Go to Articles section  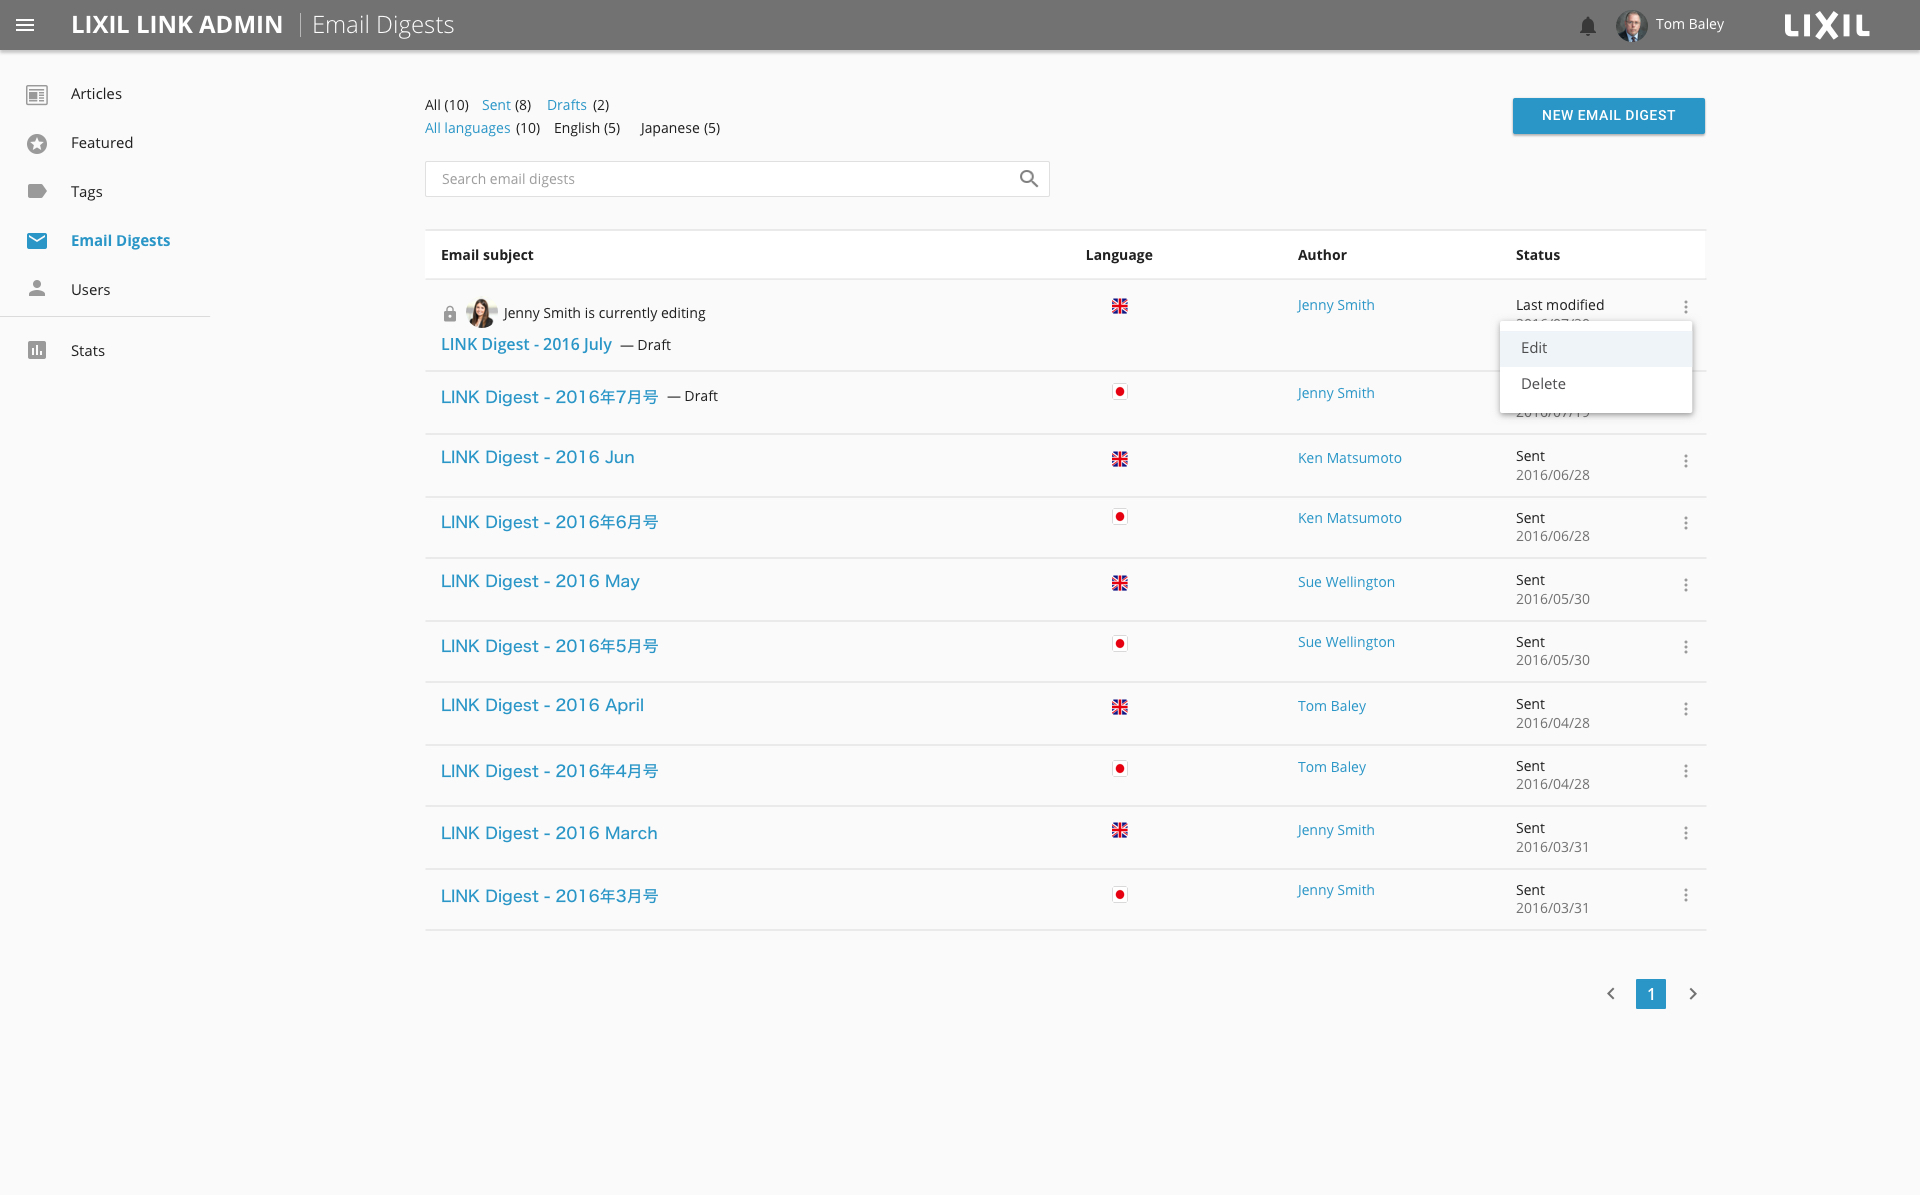coord(96,94)
